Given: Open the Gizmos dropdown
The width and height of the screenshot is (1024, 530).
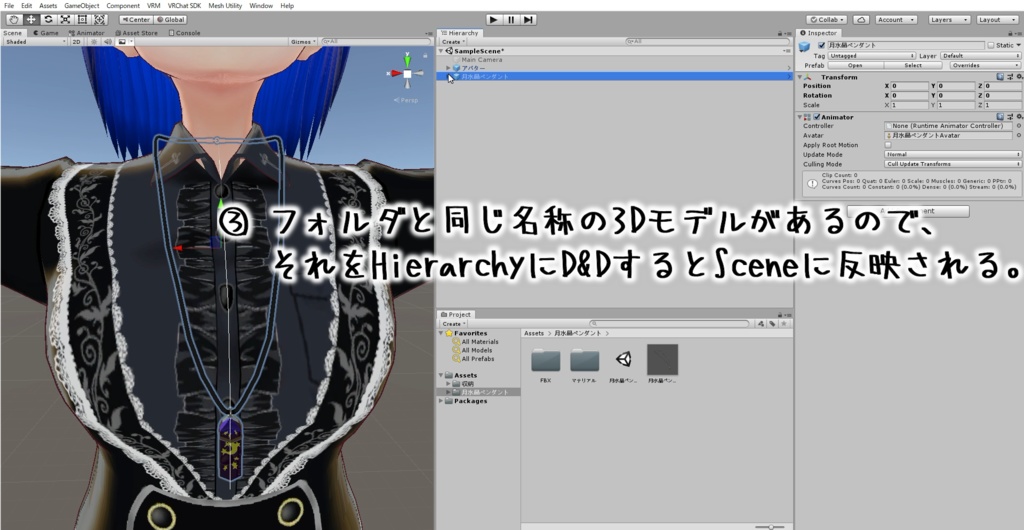Looking at the screenshot, I should (303, 41).
